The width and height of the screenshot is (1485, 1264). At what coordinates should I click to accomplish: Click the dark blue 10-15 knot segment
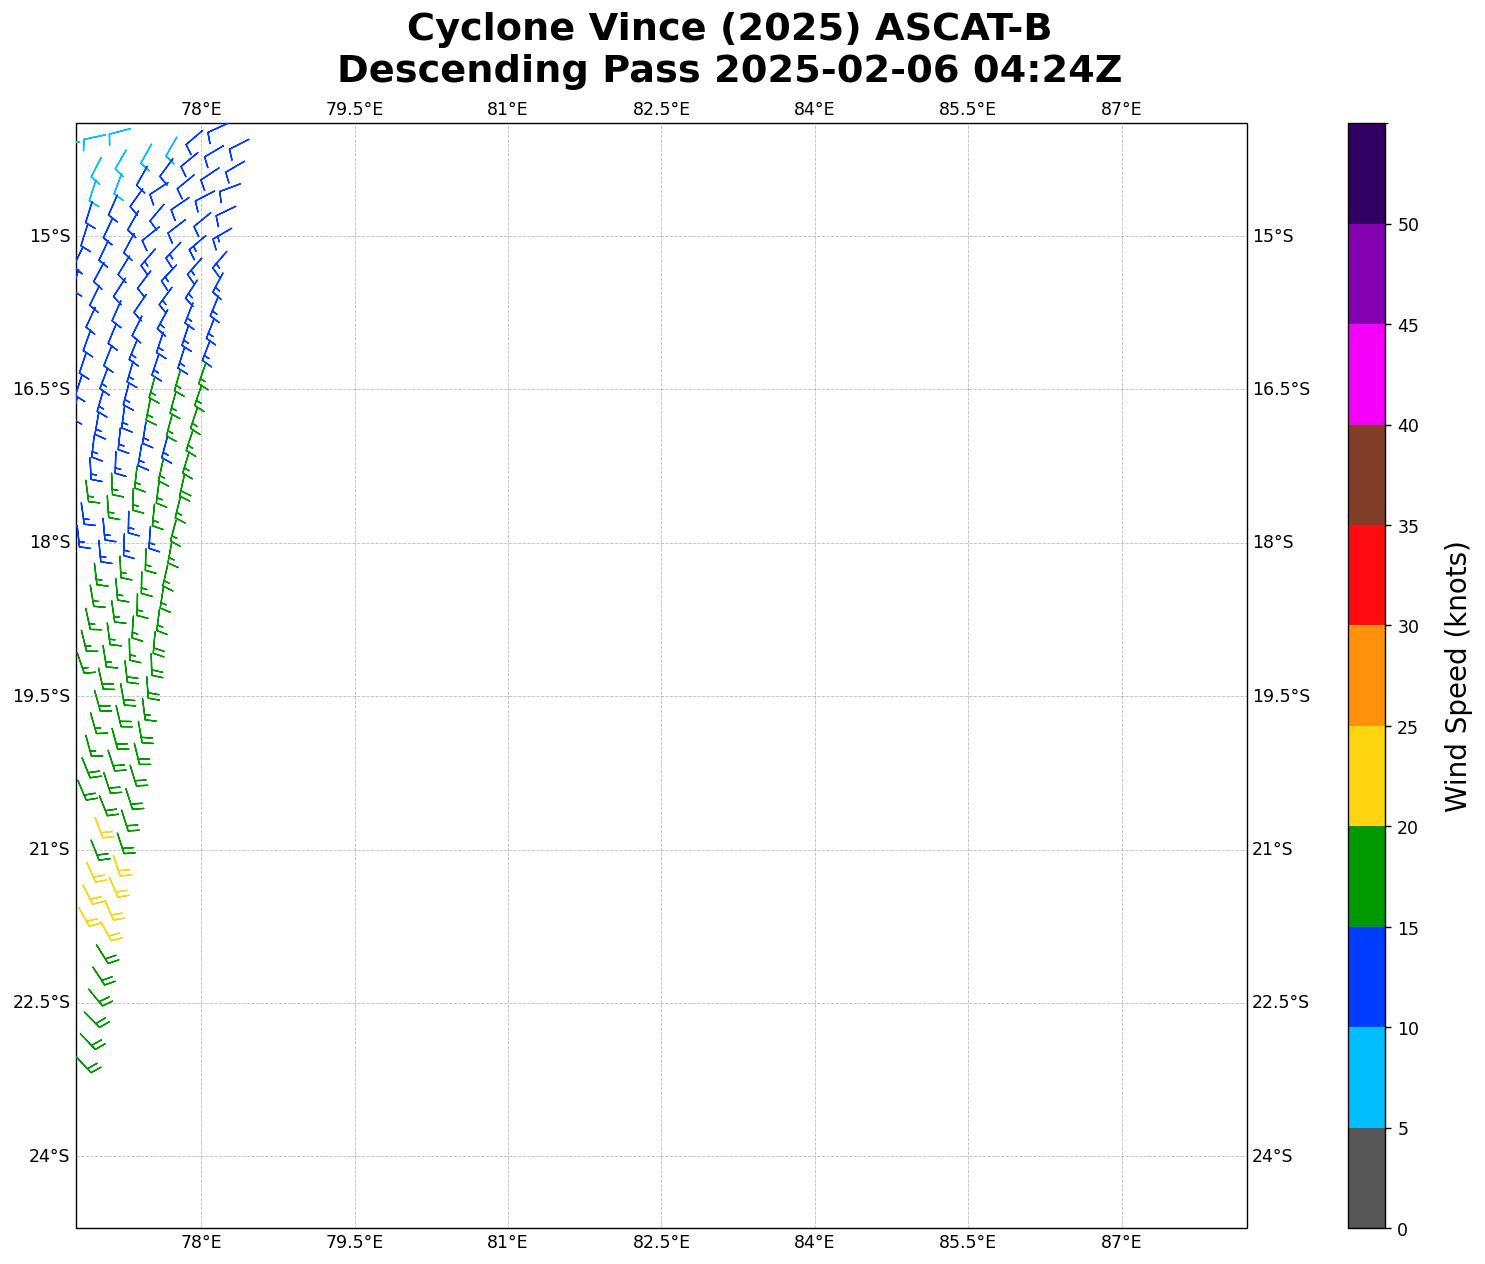(x=1366, y=976)
